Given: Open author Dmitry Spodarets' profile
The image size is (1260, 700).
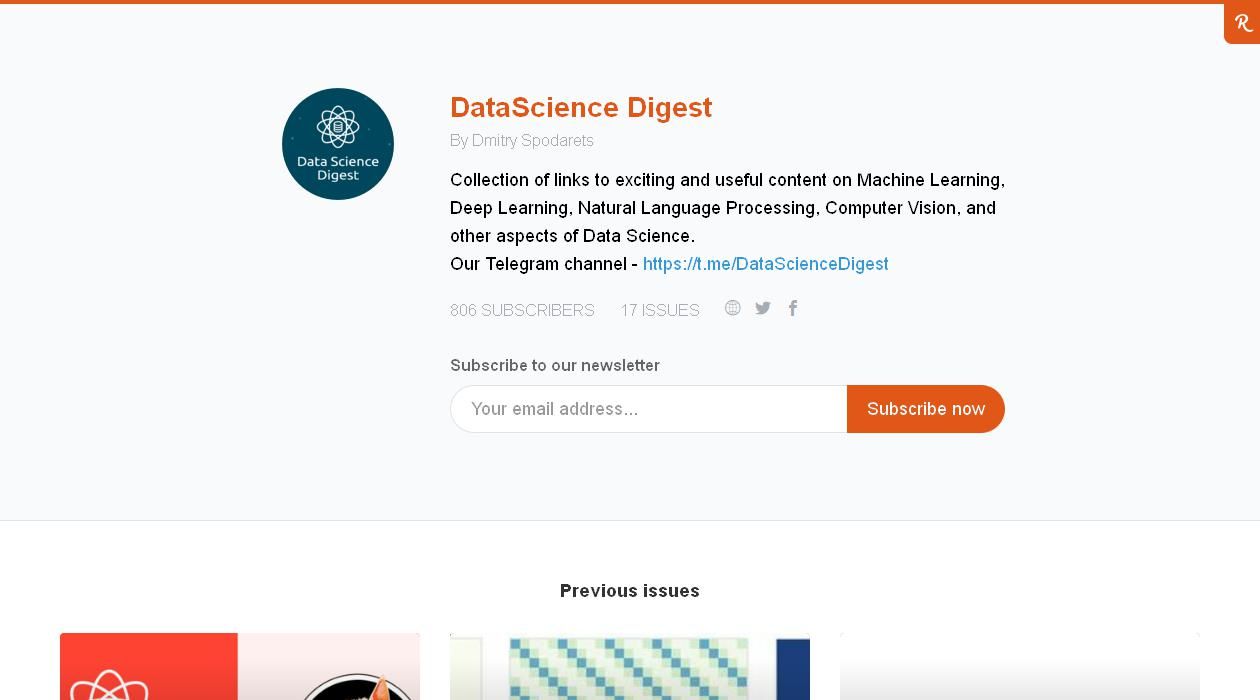Looking at the screenshot, I should (532, 141).
